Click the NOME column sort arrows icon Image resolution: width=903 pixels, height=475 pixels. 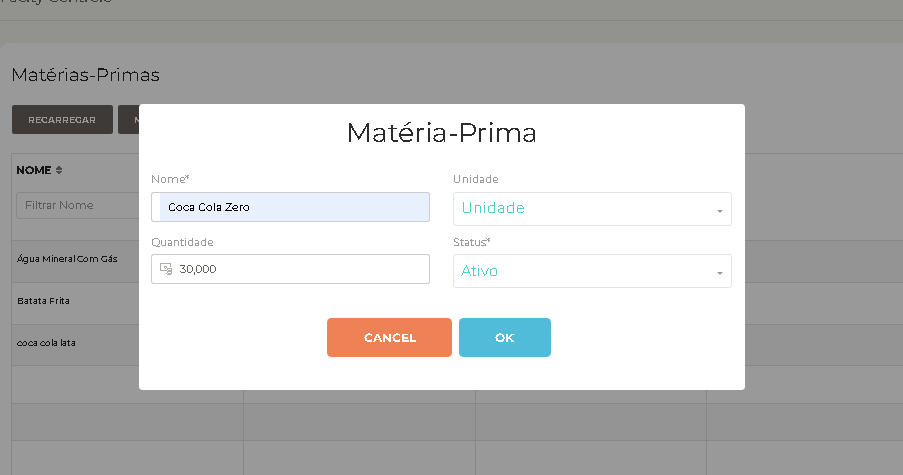pos(59,170)
